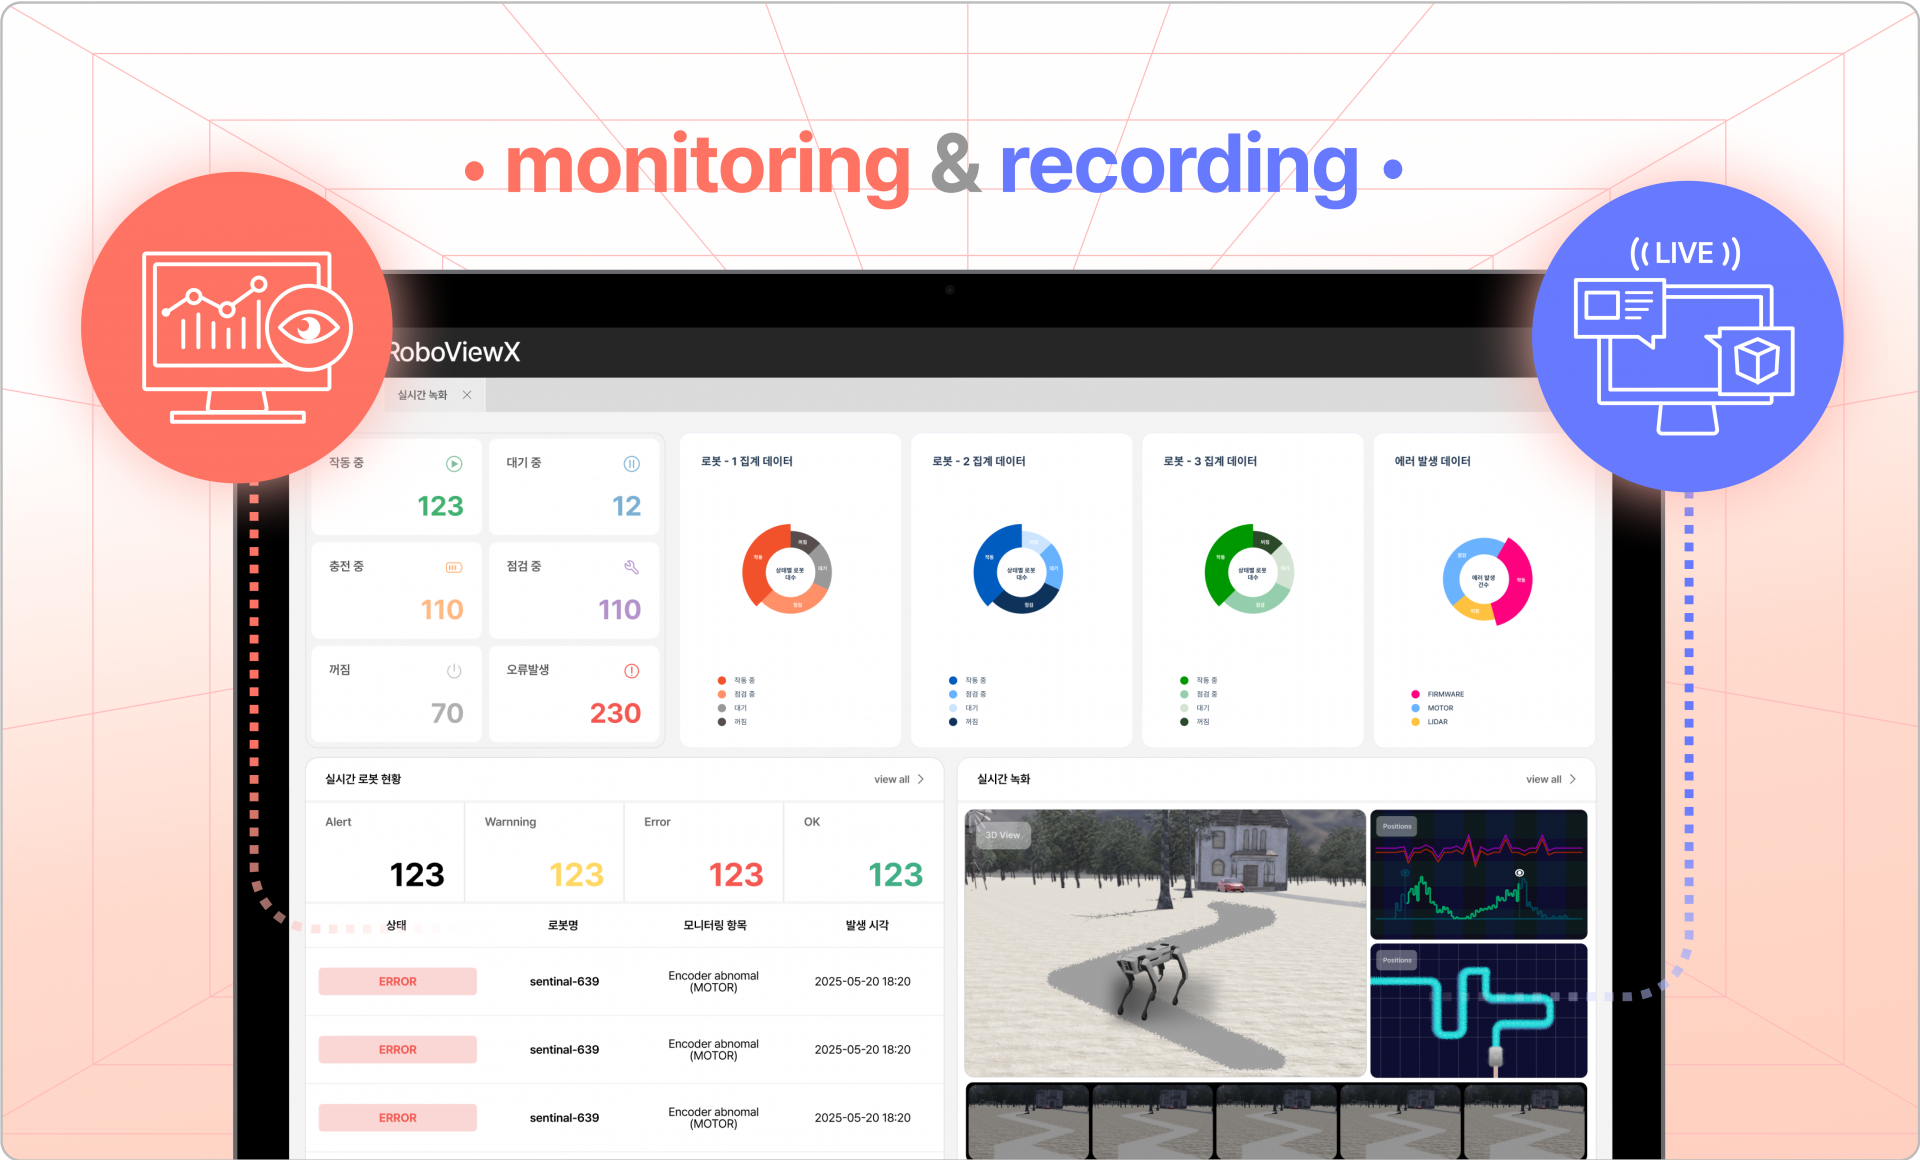Select the 3D View robot video
This screenshot has height=1160, width=1920.
coord(1164,942)
